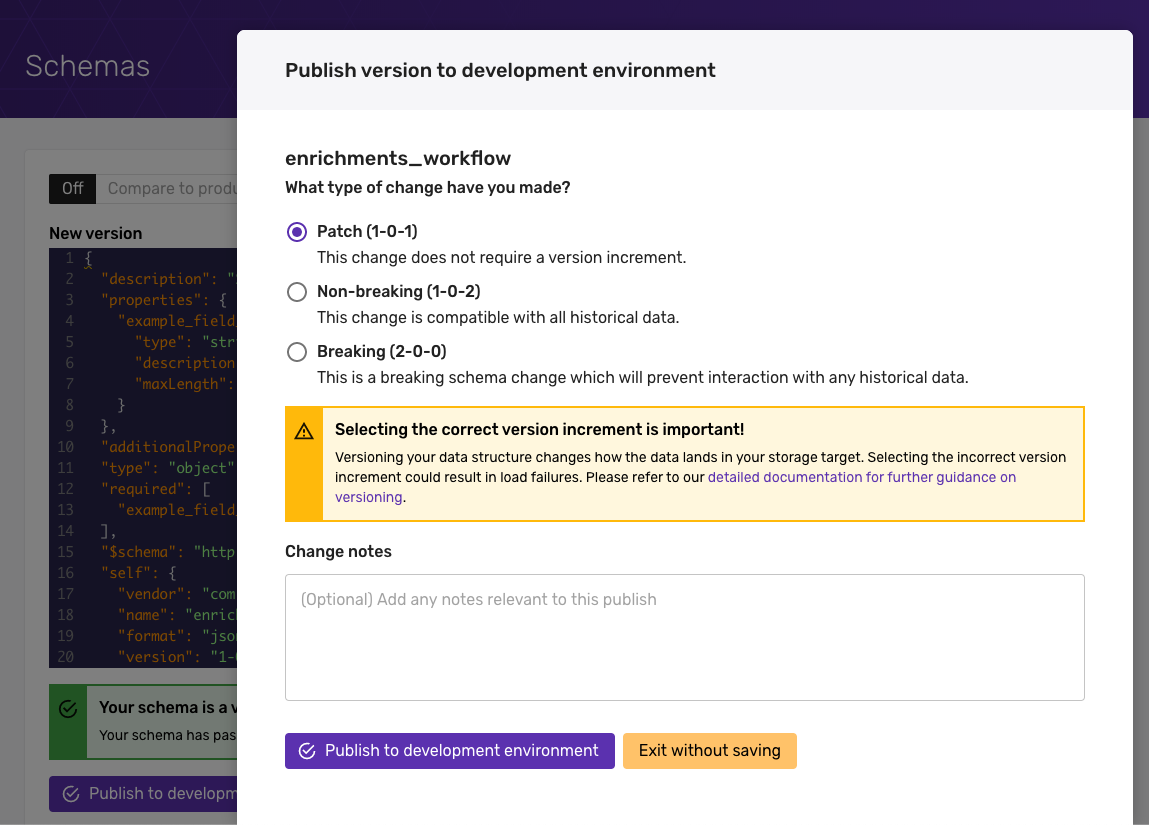1149x825 pixels.
Task: Click the Schemas page heading
Action: [x=88, y=67]
